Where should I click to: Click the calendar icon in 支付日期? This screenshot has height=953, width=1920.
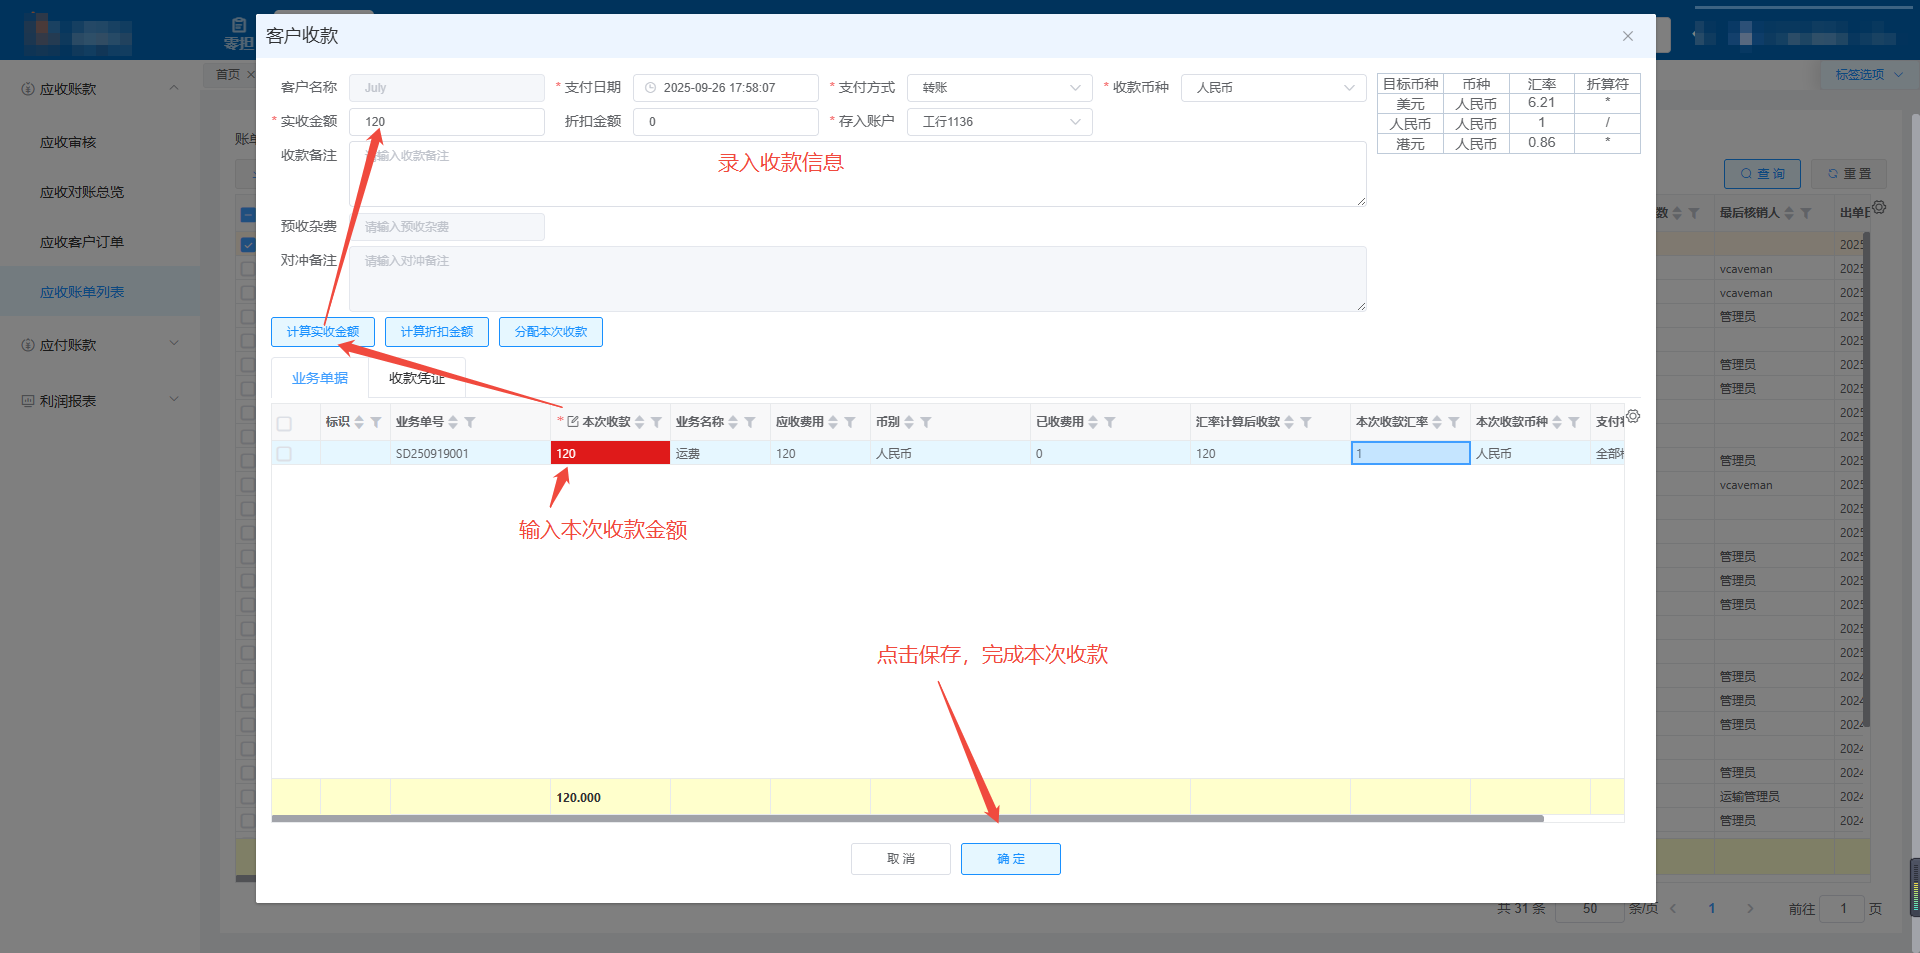pos(651,88)
